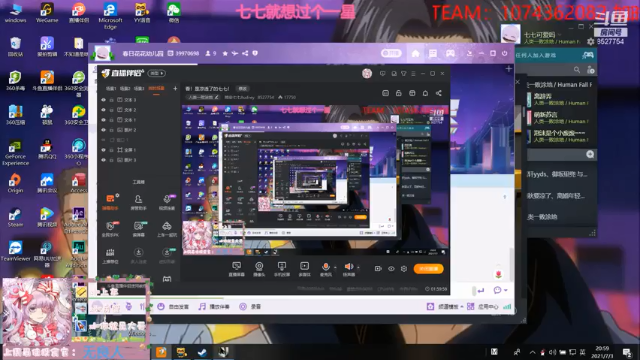Open the camera source icon in bottom toolbar
Image resolution: width=640 pixels, height=360 pixels.
(x=259, y=267)
